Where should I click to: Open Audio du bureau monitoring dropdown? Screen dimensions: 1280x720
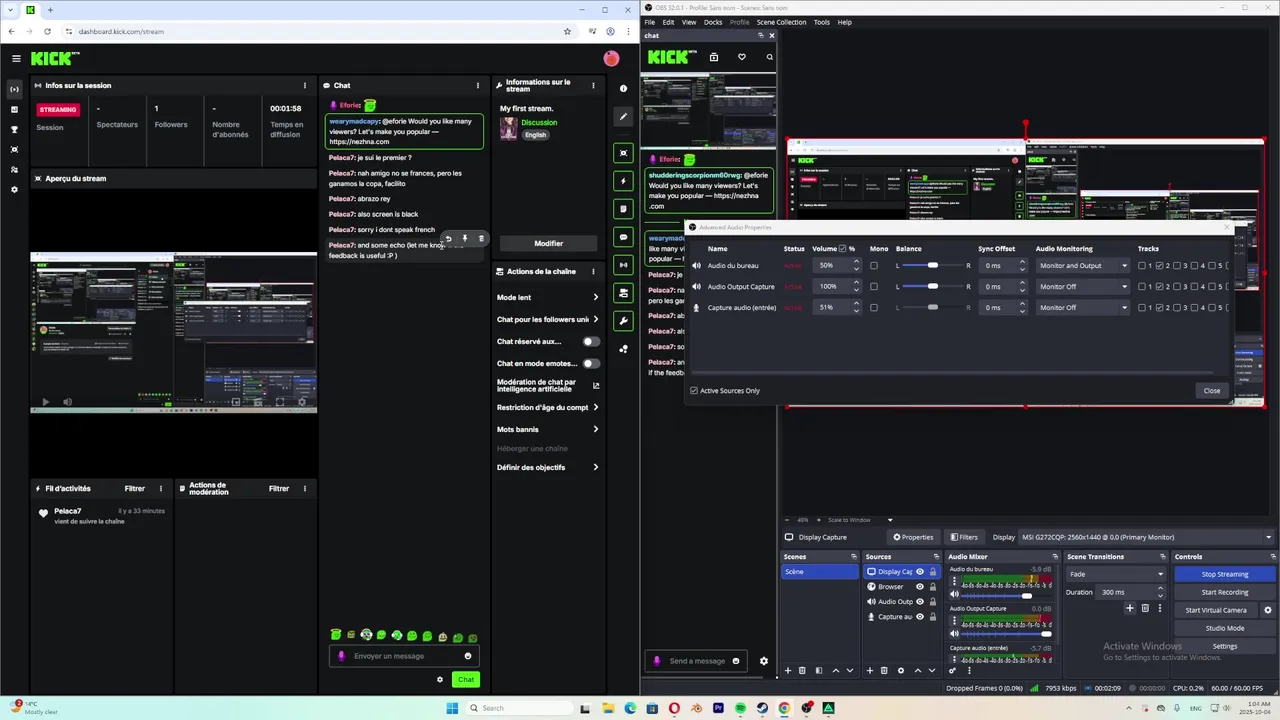1083,266
